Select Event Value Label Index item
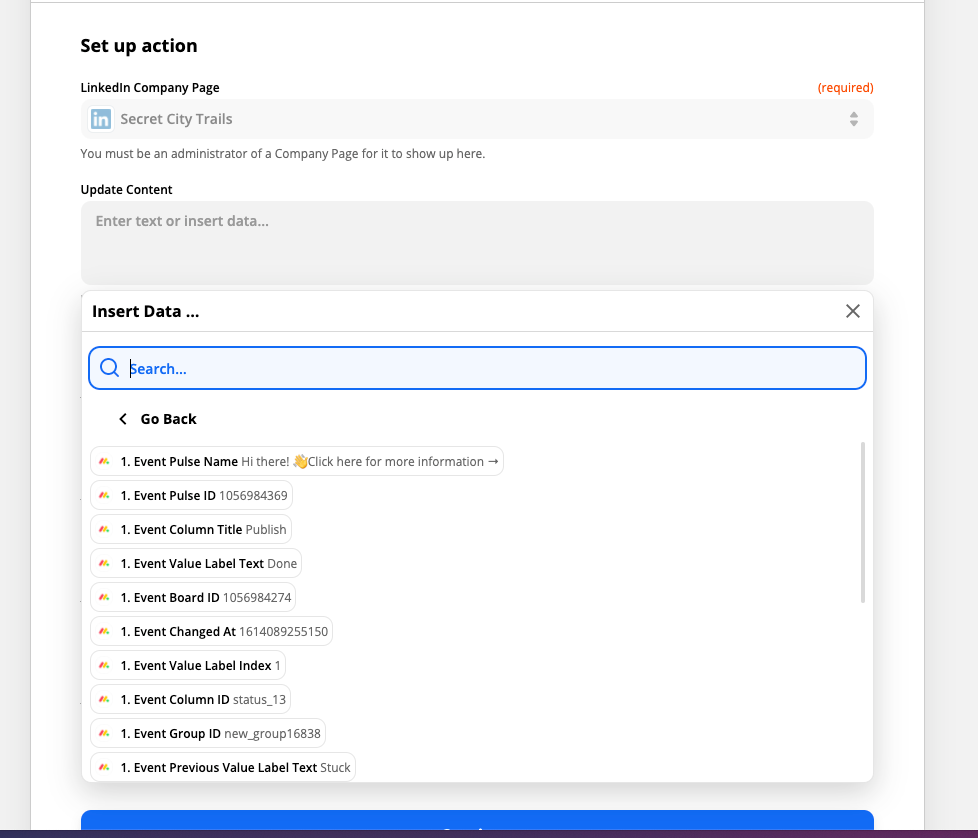978x838 pixels. coord(188,665)
